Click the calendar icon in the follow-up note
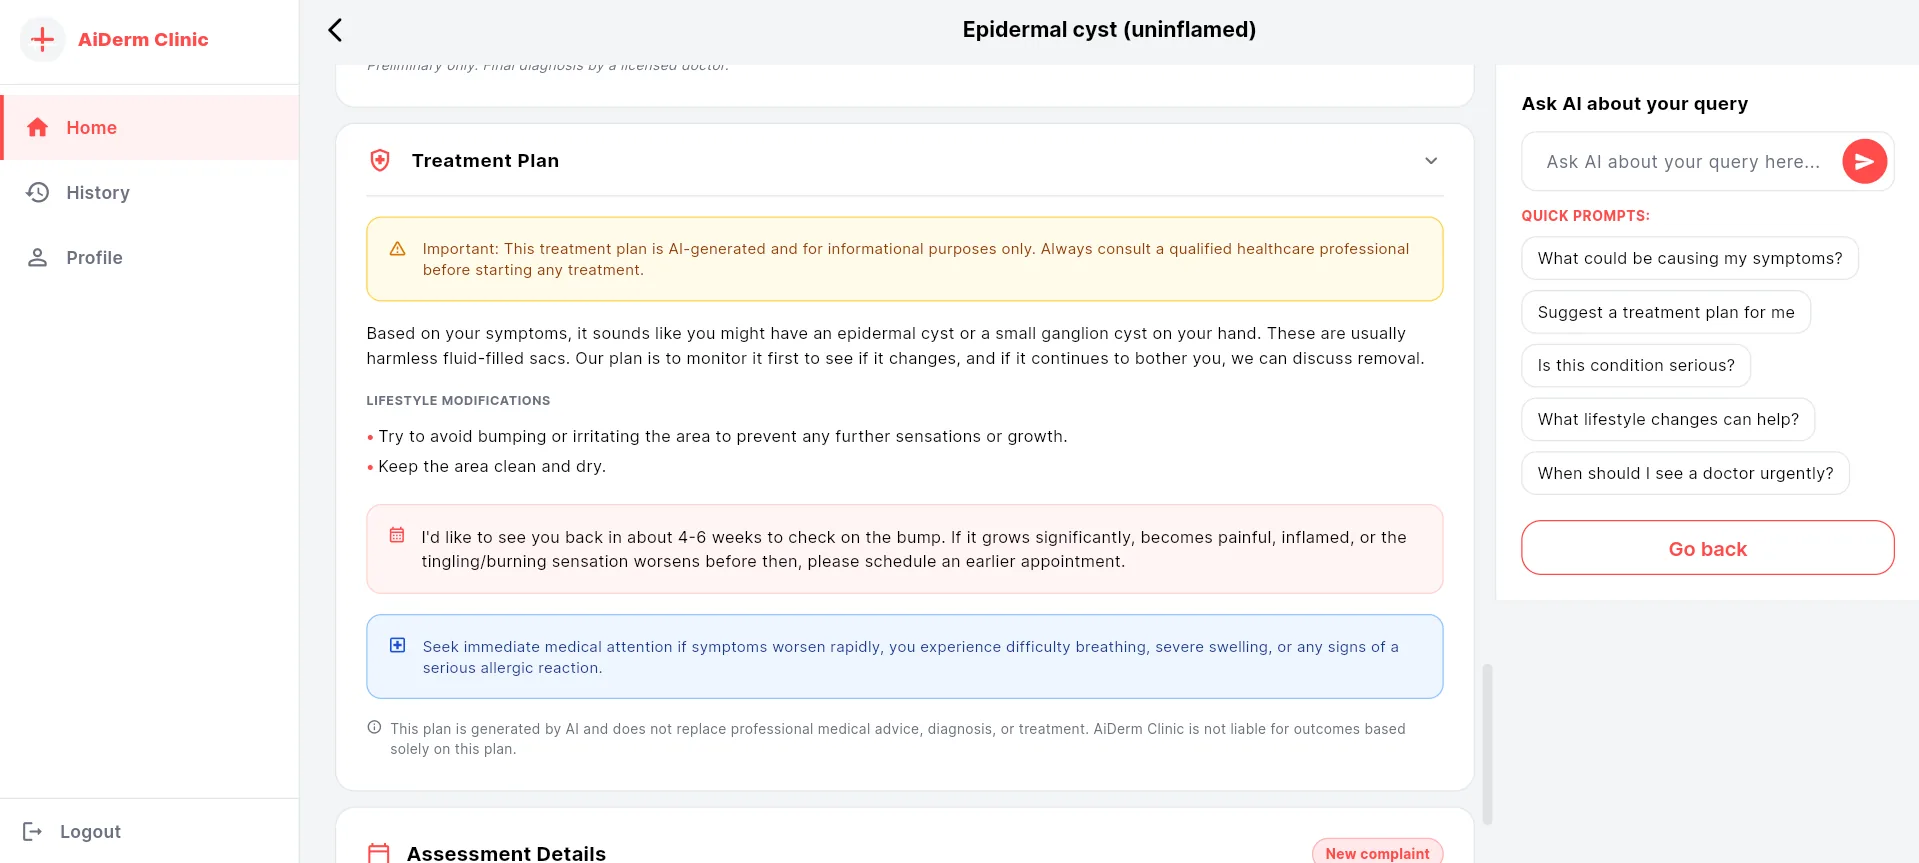This screenshot has height=863, width=1919. click(397, 535)
